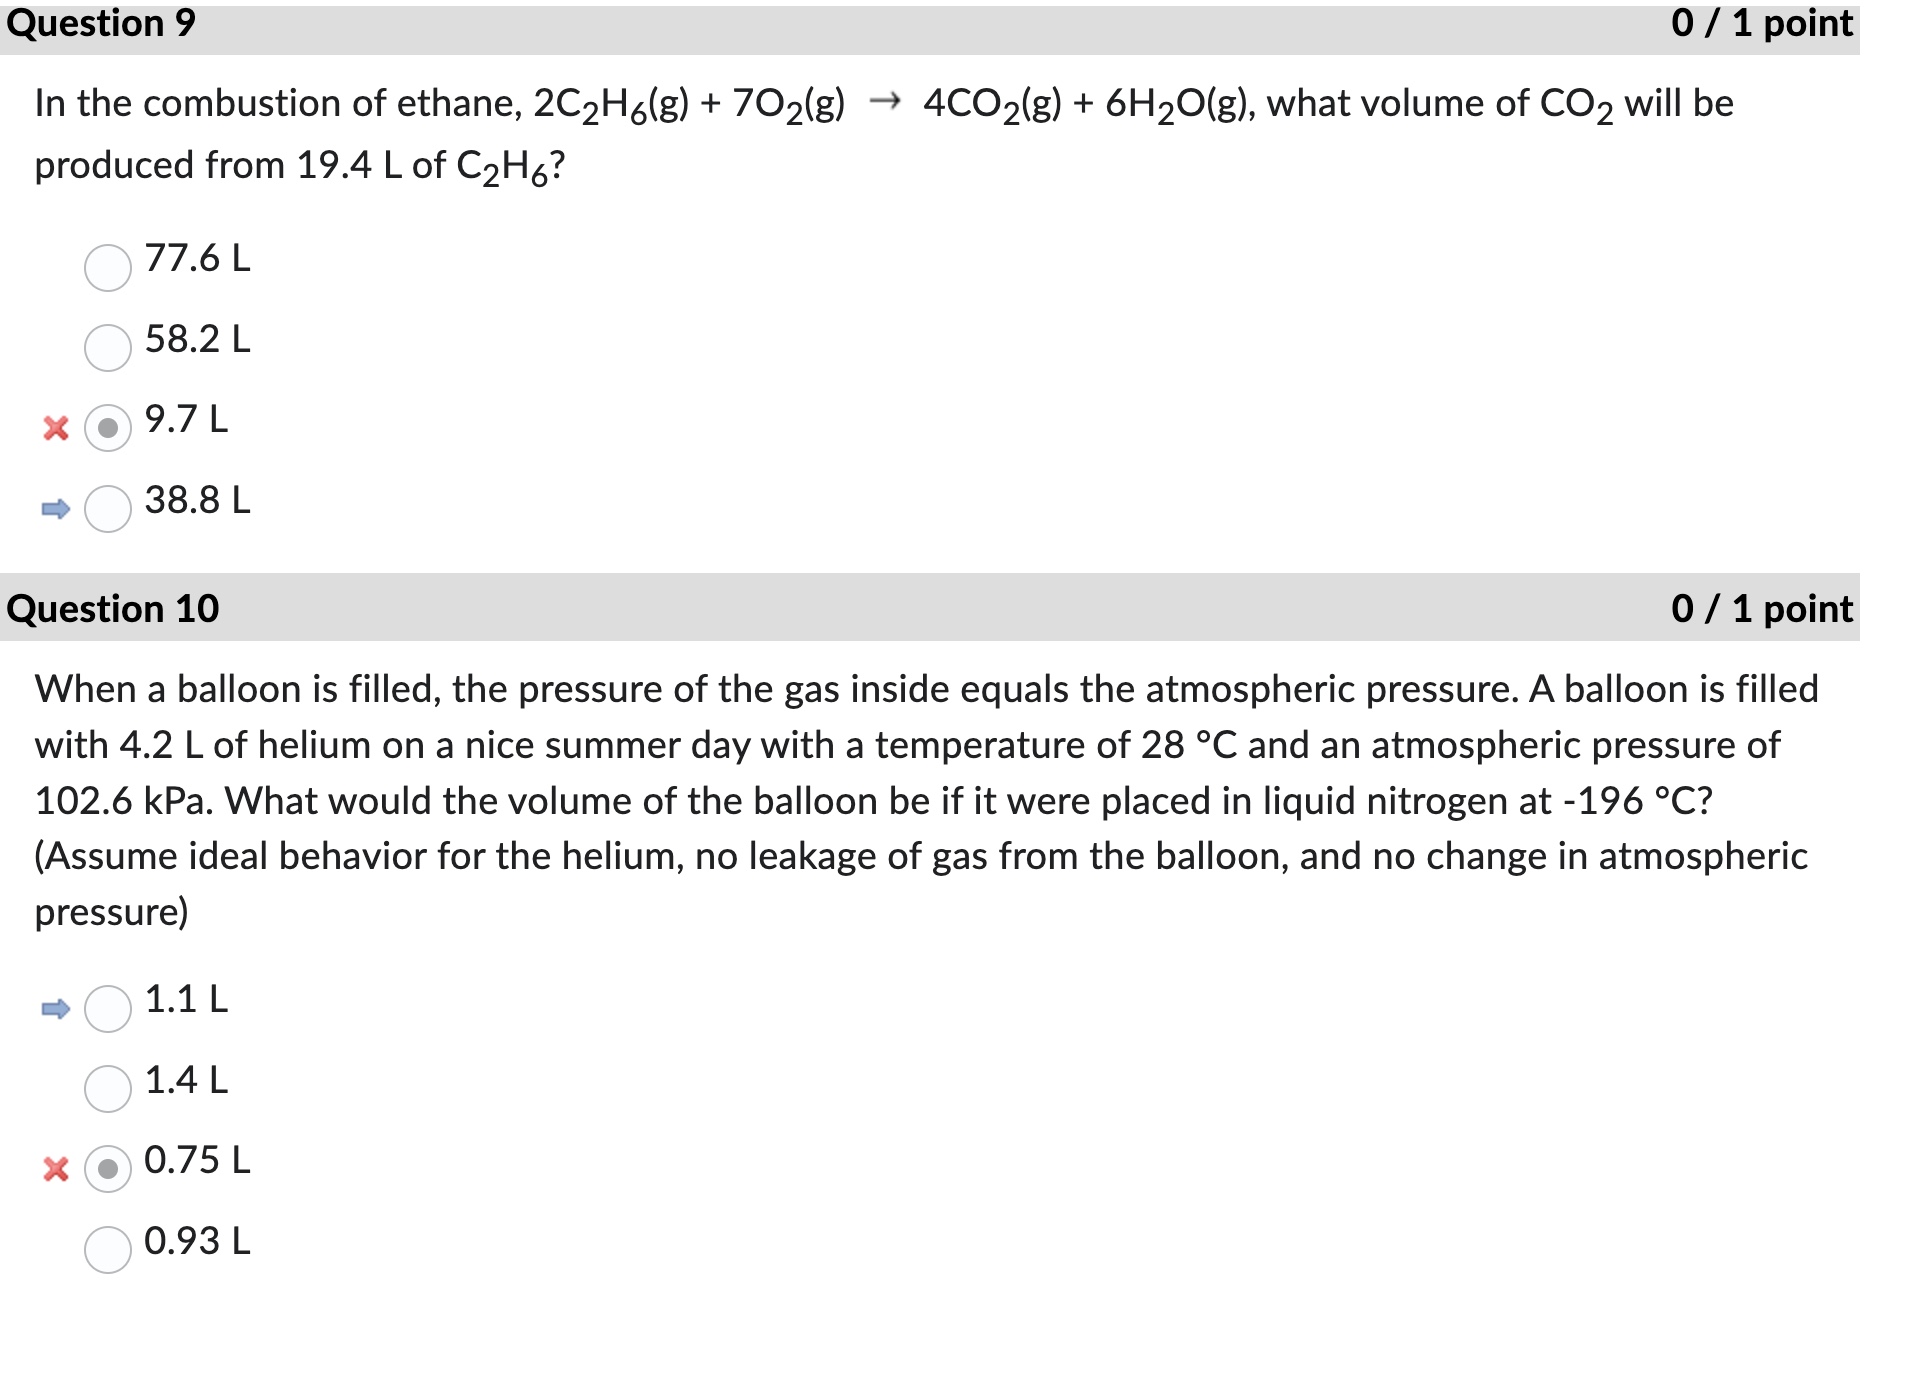This screenshot has width=1912, height=1378.
Task: Select the 77.6 L radio button
Action: (x=106, y=268)
